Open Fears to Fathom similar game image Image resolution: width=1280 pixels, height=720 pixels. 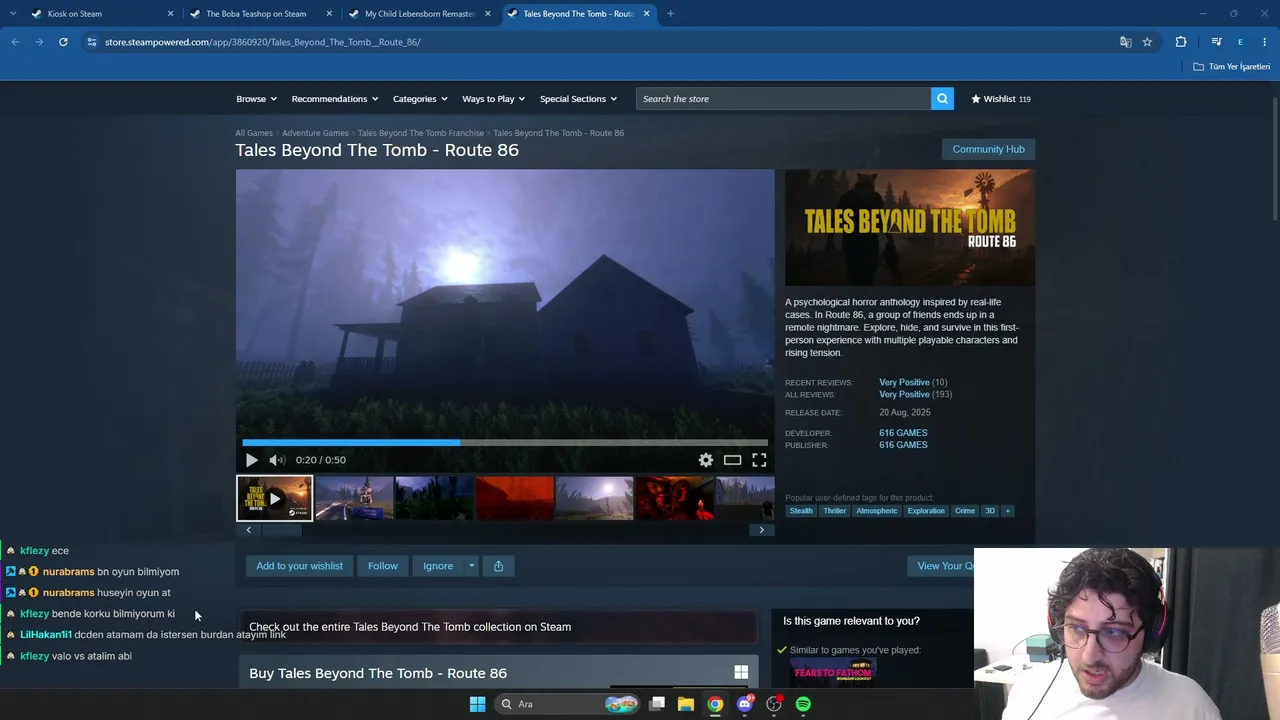[x=833, y=673]
